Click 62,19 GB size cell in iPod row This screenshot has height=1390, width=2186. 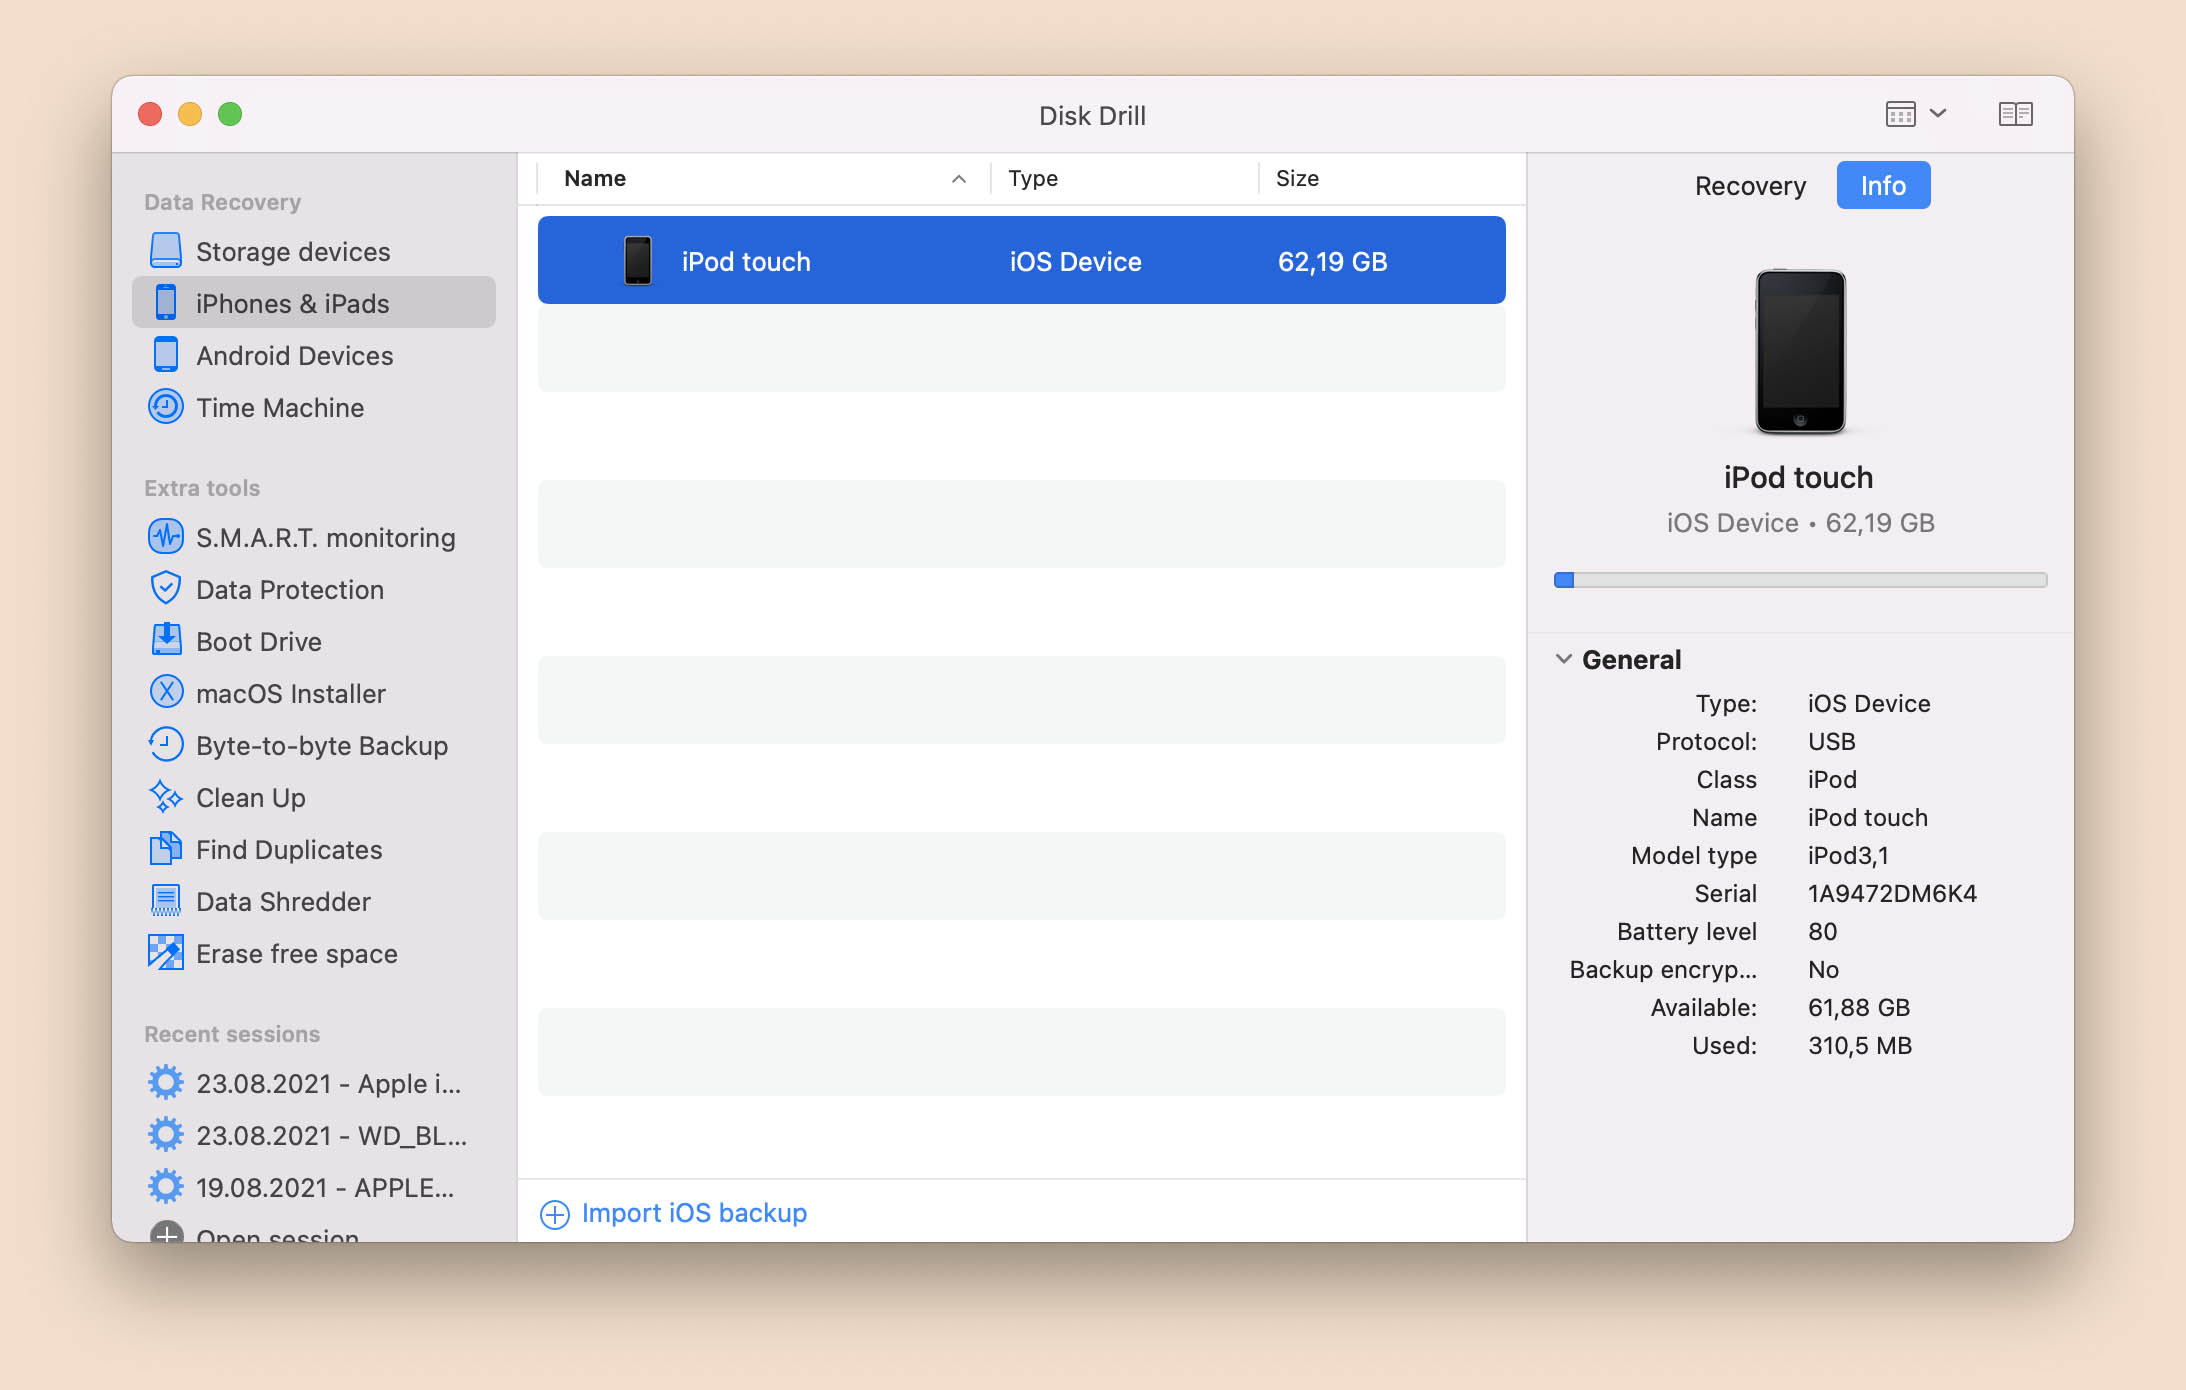click(x=1332, y=261)
